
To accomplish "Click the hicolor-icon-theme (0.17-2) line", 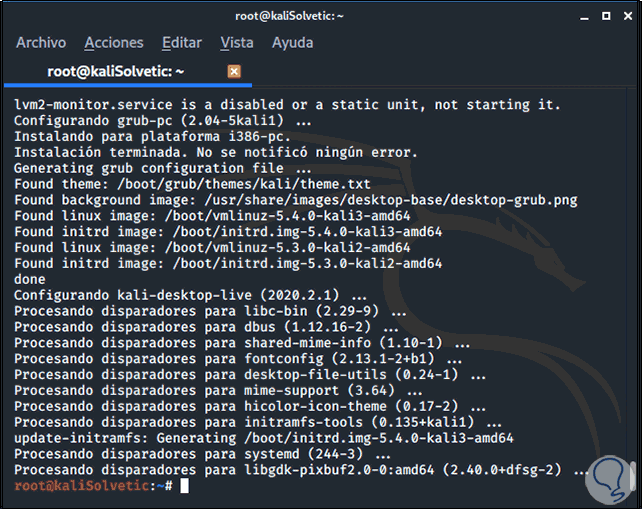I will 250,407.
